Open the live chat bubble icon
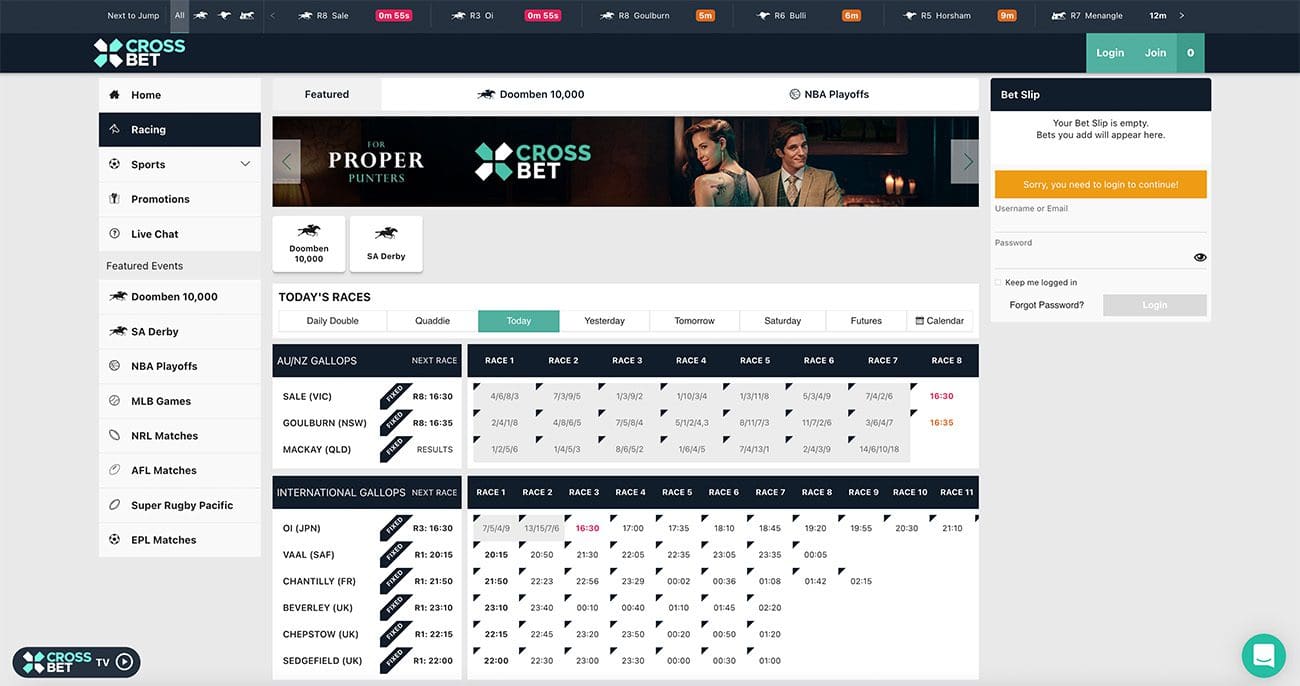Viewport: 1300px width, 686px height. tap(1263, 656)
